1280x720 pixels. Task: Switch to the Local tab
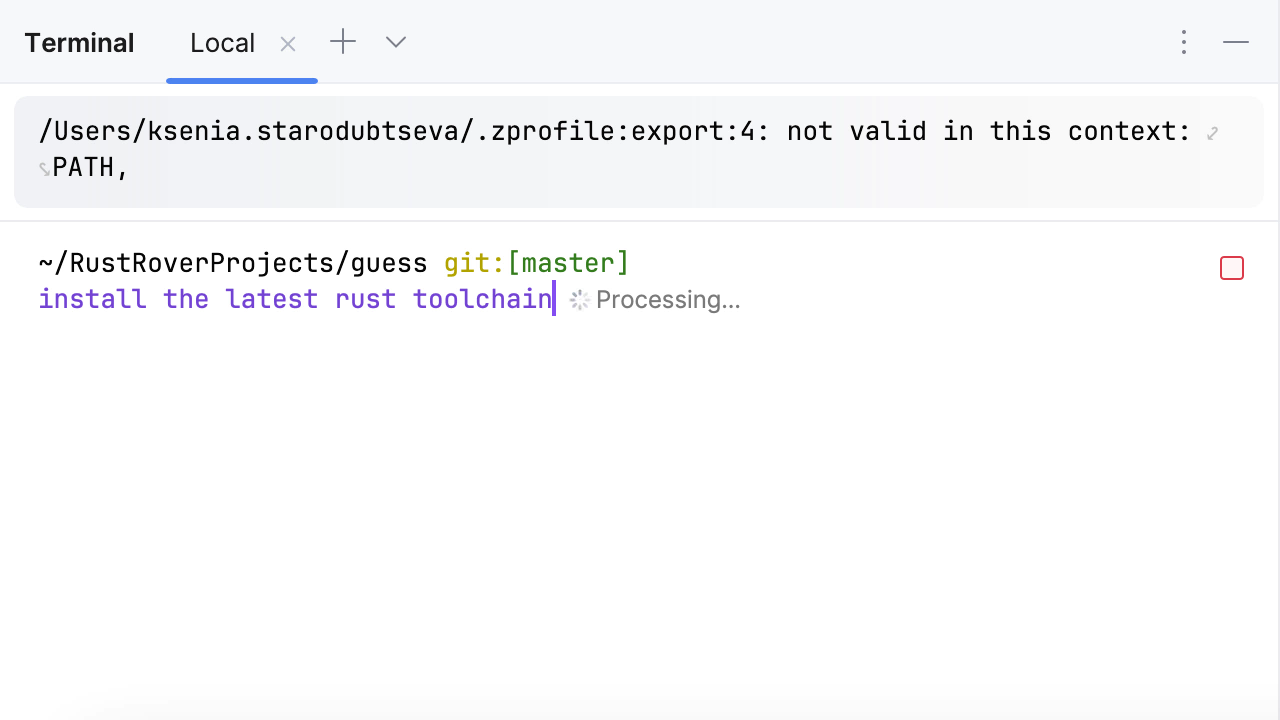[x=222, y=43]
